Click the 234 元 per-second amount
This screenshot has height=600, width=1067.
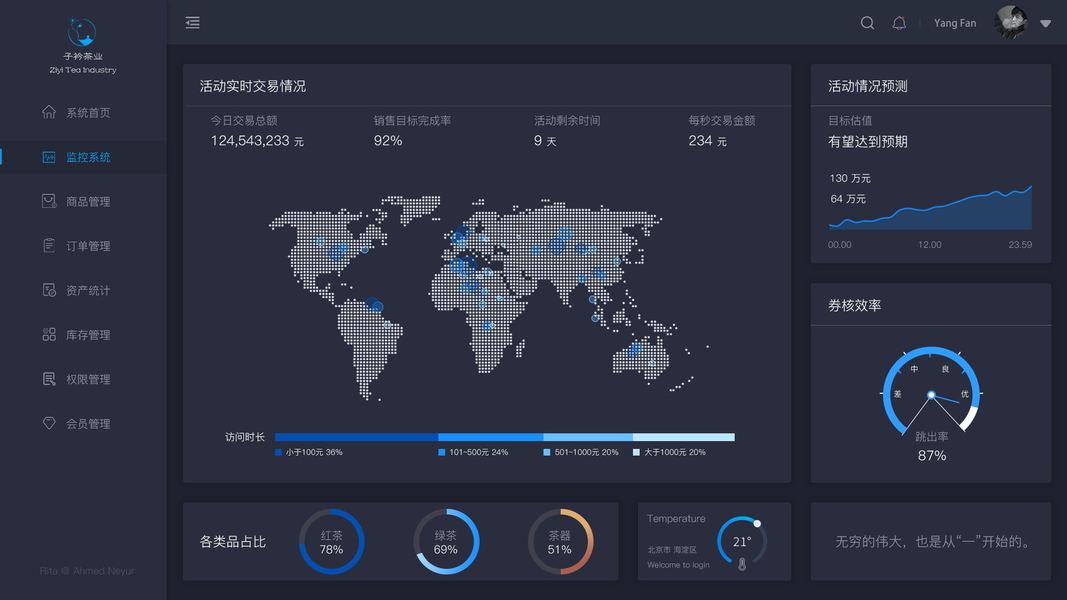pos(707,141)
